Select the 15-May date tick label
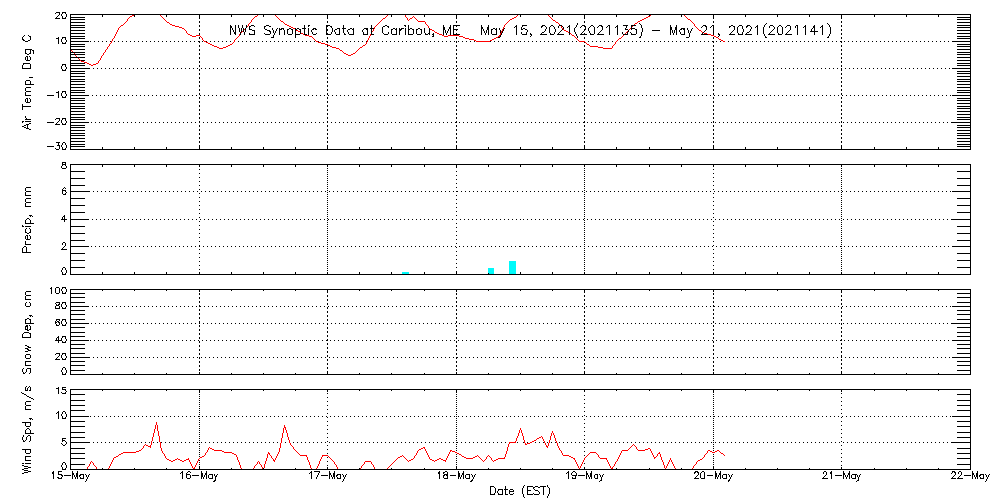 [x=70, y=477]
